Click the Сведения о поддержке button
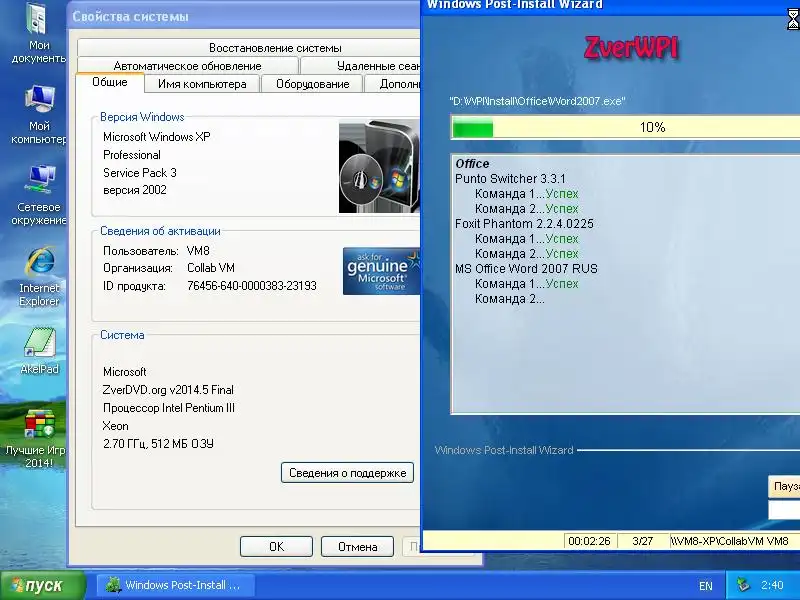 (347, 473)
